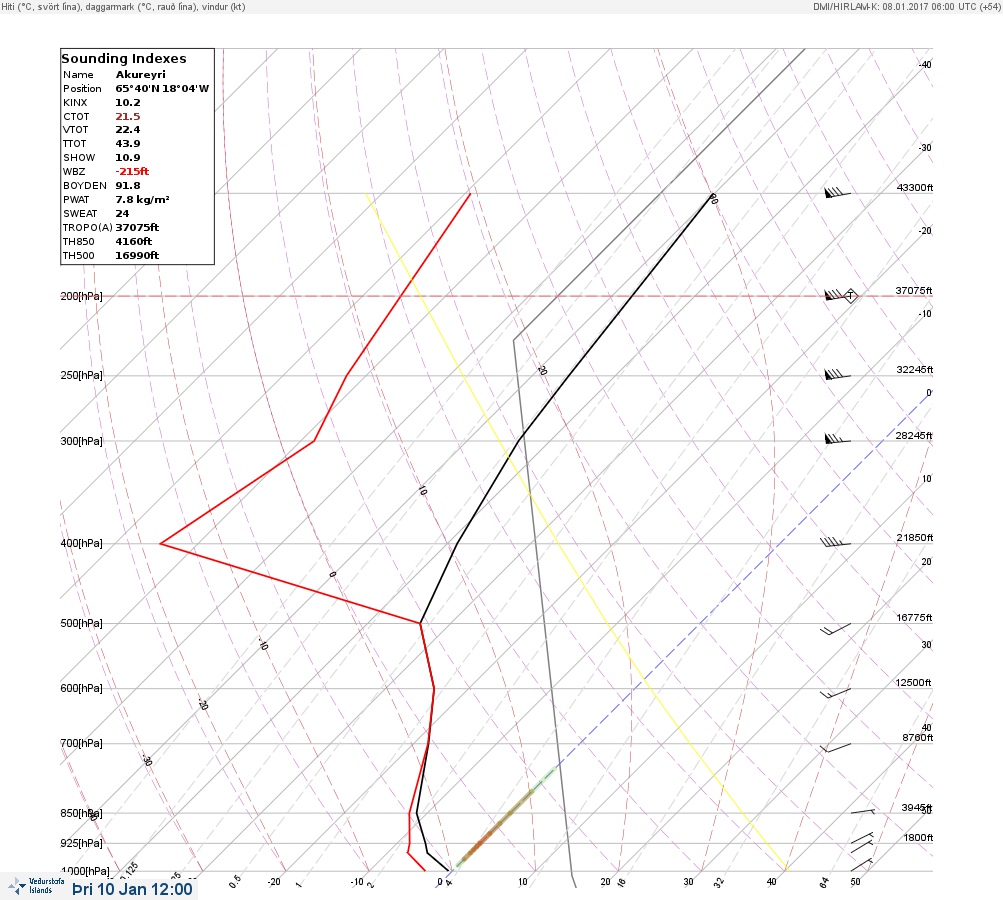1003x900 pixels.
Task: Click the 21850ft altitude label
Action: click(x=915, y=537)
